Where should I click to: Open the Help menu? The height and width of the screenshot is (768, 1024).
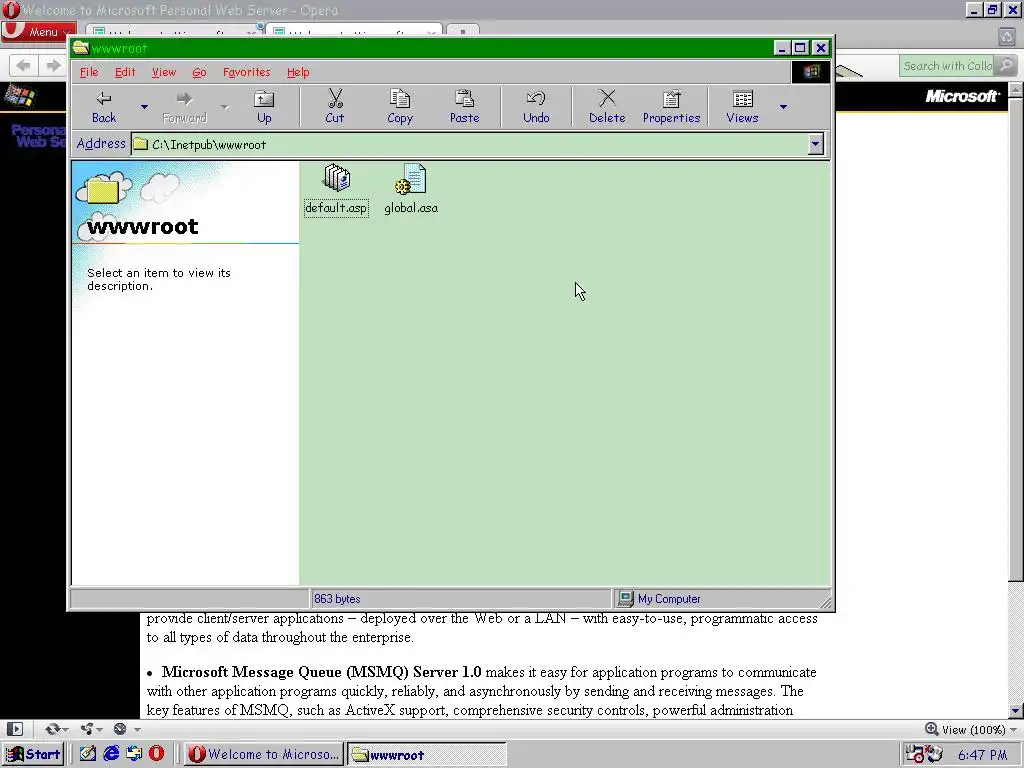pyautogui.click(x=298, y=72)
